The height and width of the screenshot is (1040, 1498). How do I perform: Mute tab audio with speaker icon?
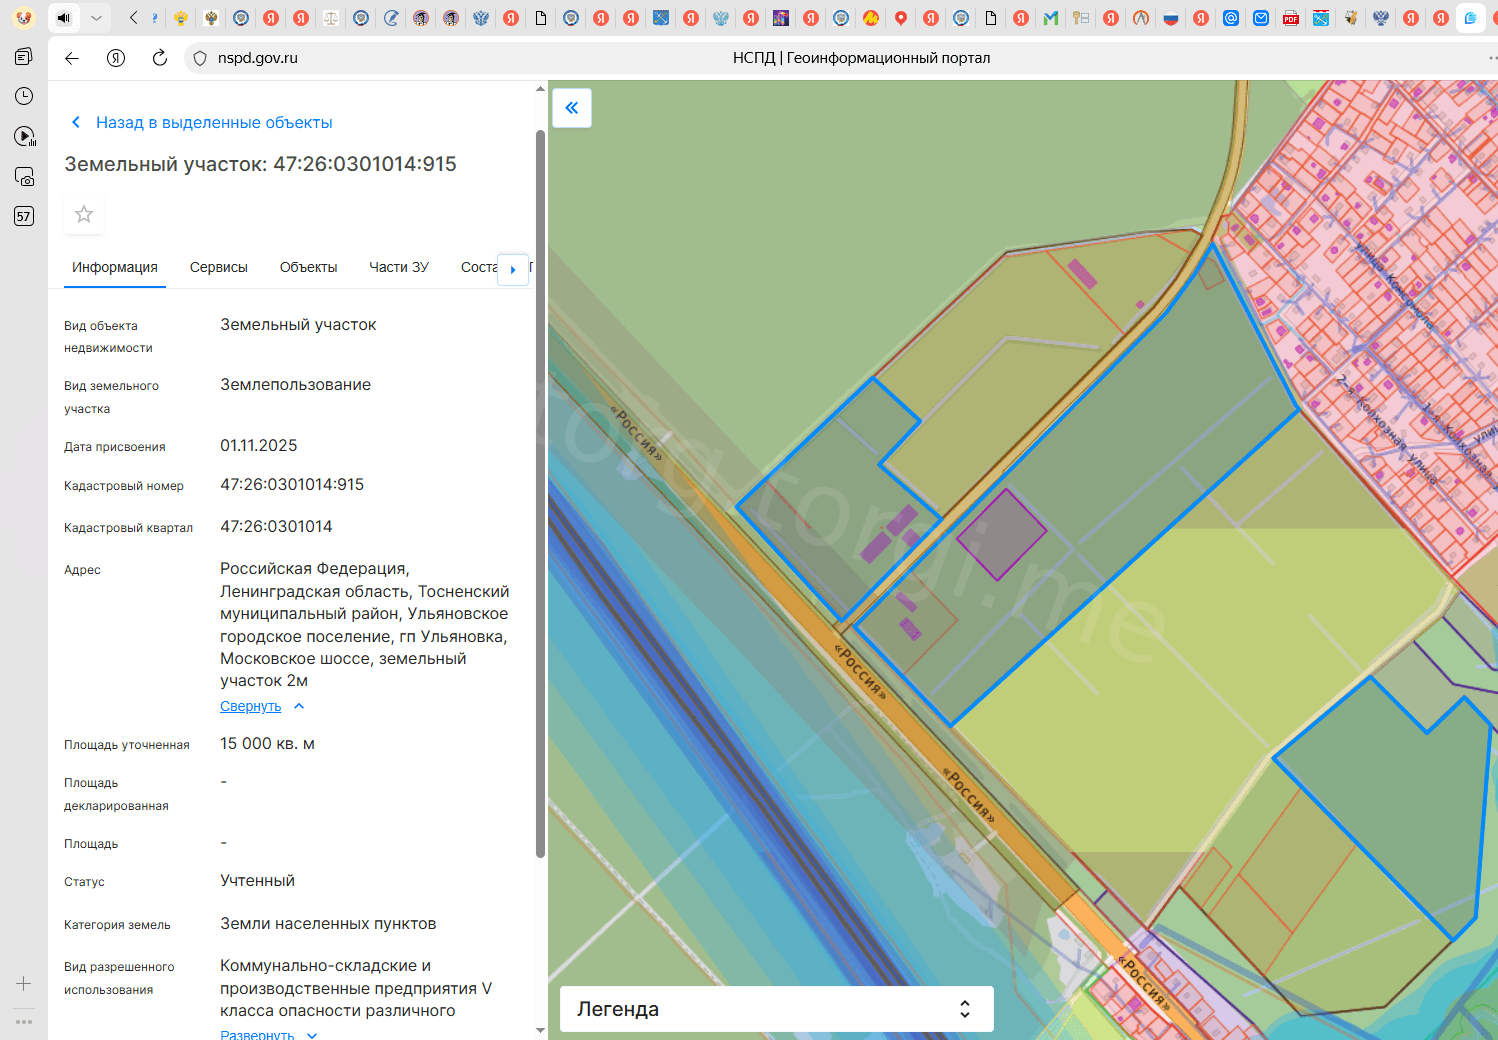tap(63, 18)
